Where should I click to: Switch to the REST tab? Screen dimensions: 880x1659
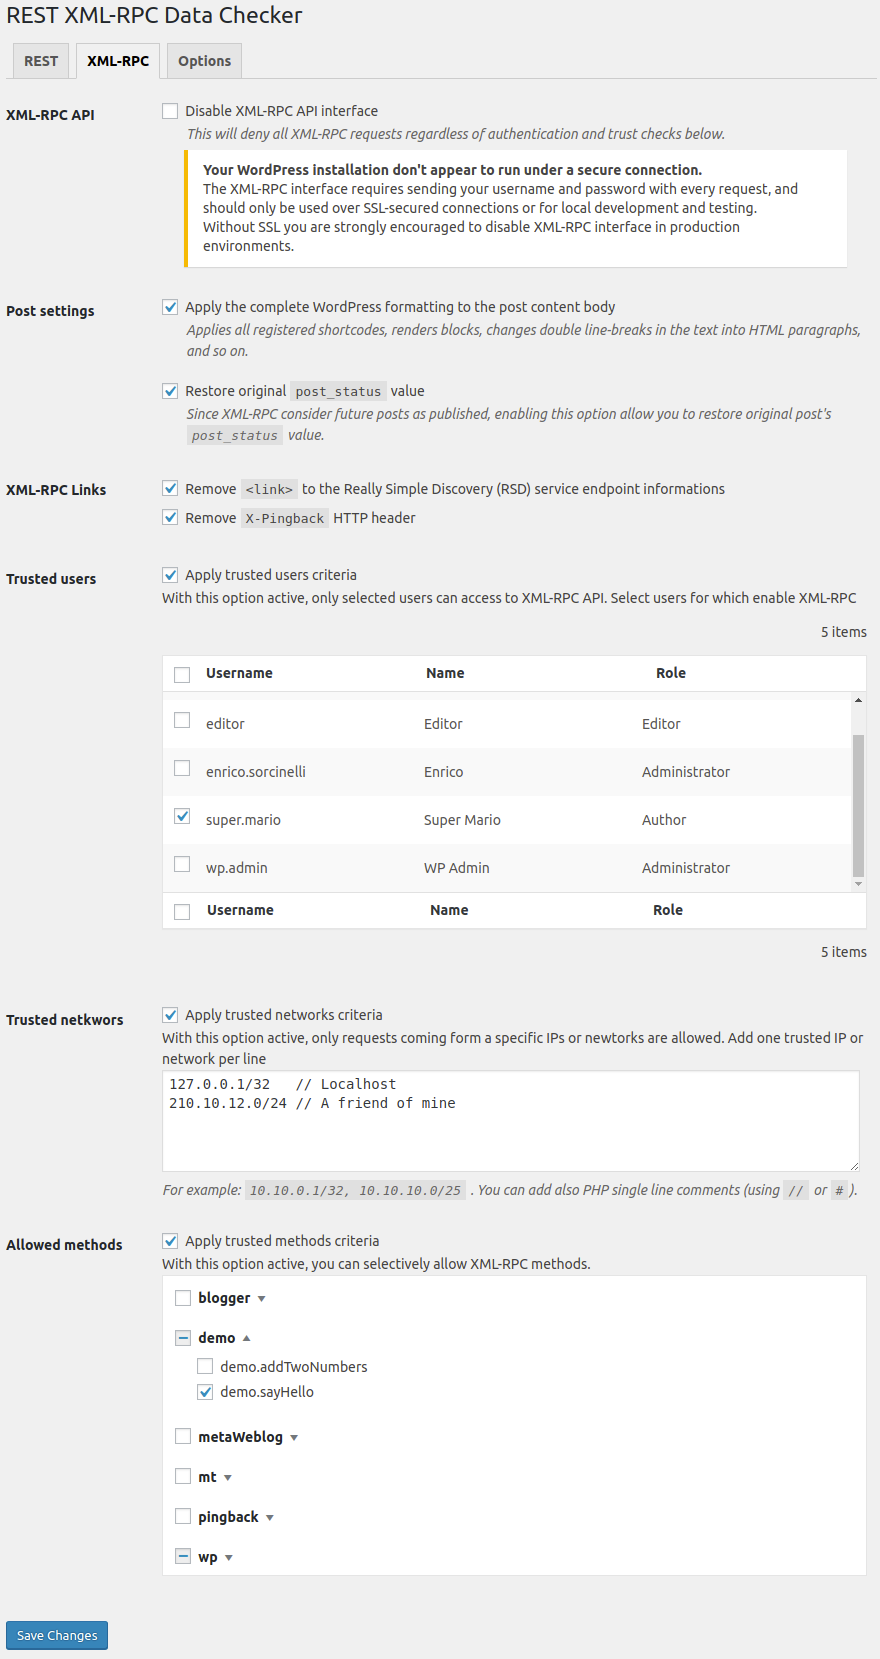[41, 61]
